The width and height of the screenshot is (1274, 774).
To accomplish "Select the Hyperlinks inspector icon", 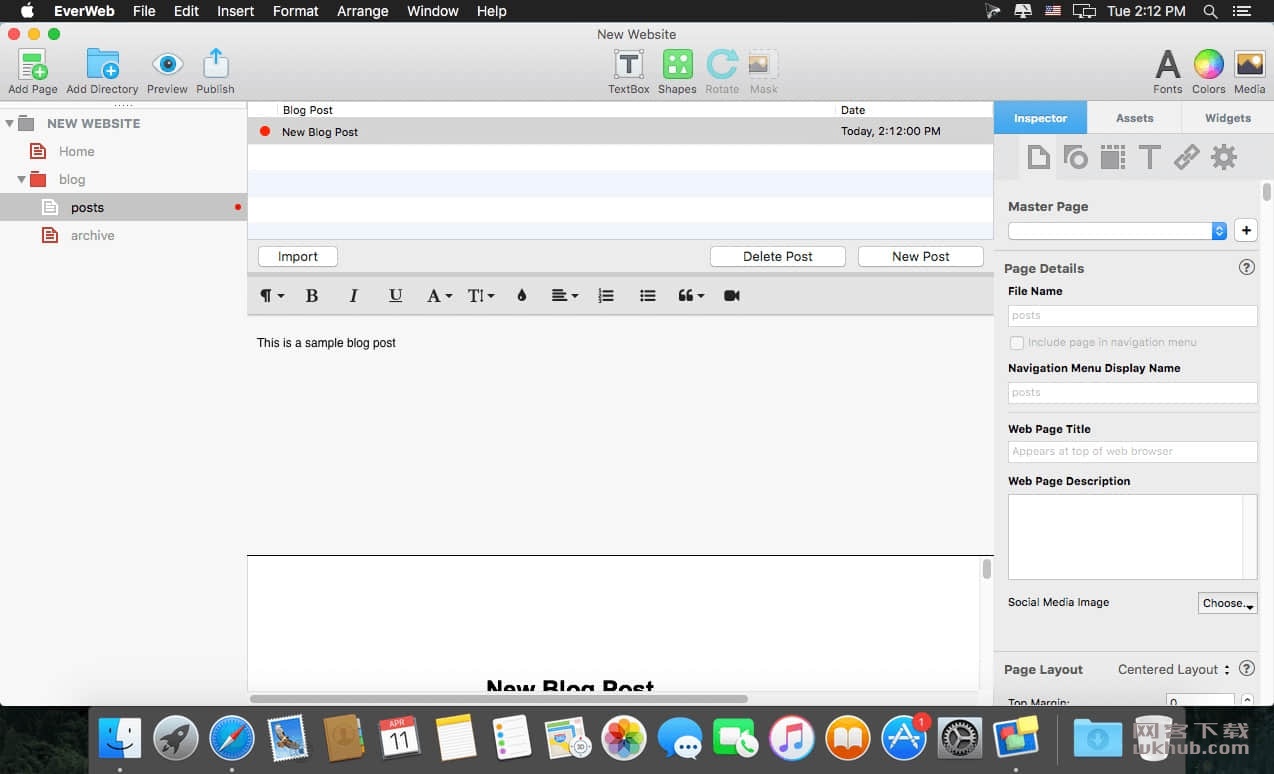I will coord(1187,157).
